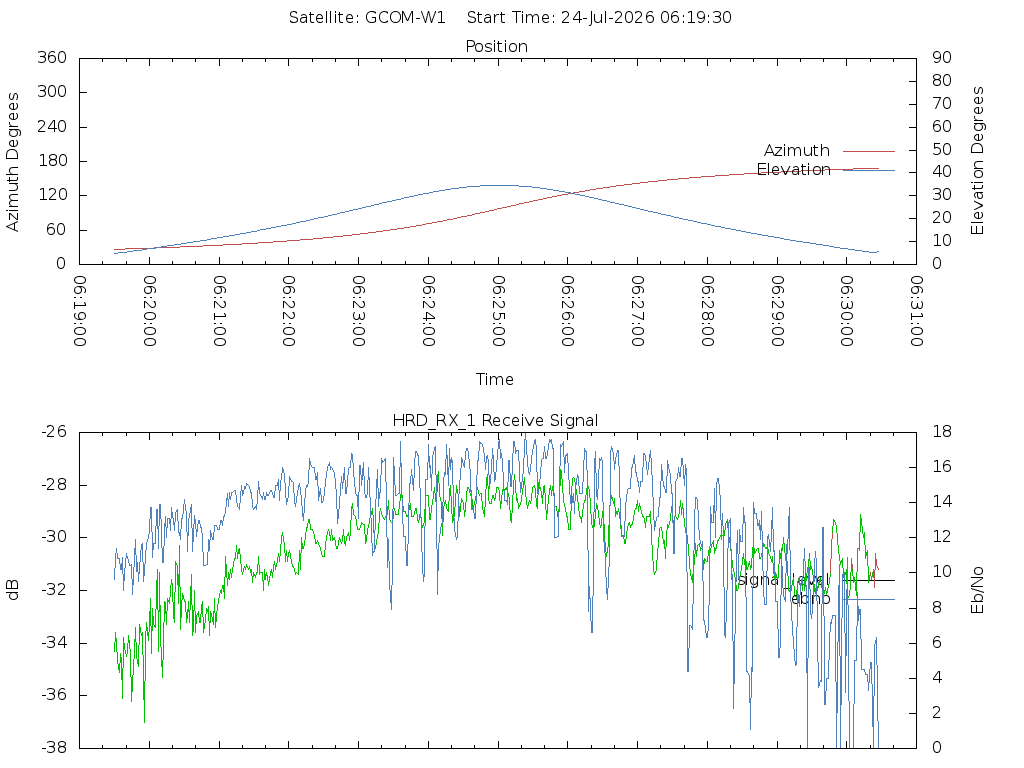Image resolution: width=1024 pixels, height=768 pixels.
Task: Click the 06:24:00 time tick label
Action: click(428, 311)
